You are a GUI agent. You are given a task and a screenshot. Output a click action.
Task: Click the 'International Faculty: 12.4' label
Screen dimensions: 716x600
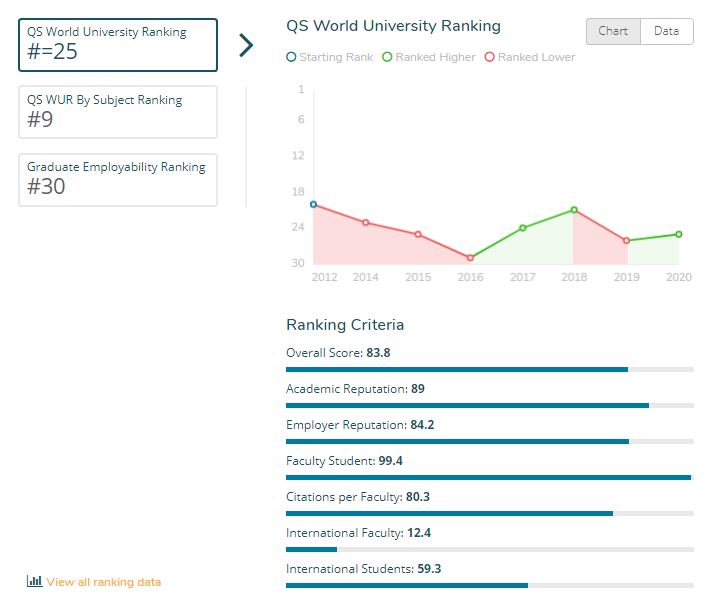tap(358, 533)
